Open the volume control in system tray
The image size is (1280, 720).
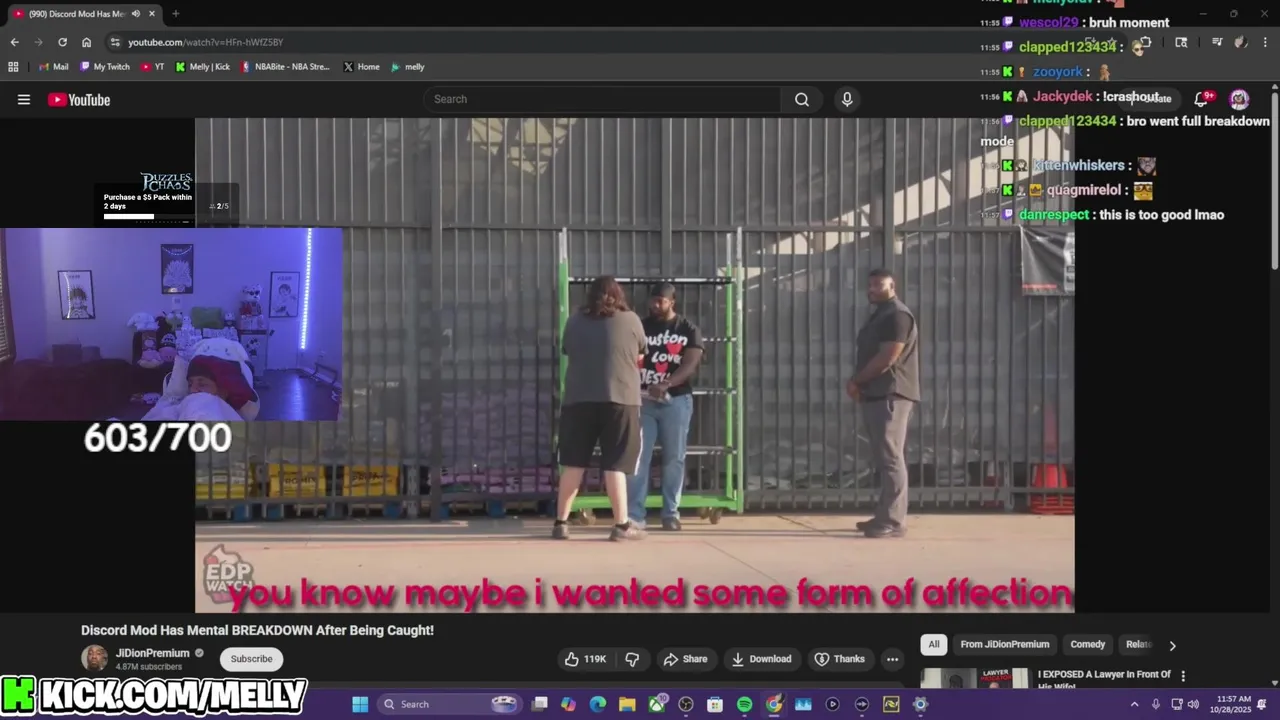click(1193, 704)
